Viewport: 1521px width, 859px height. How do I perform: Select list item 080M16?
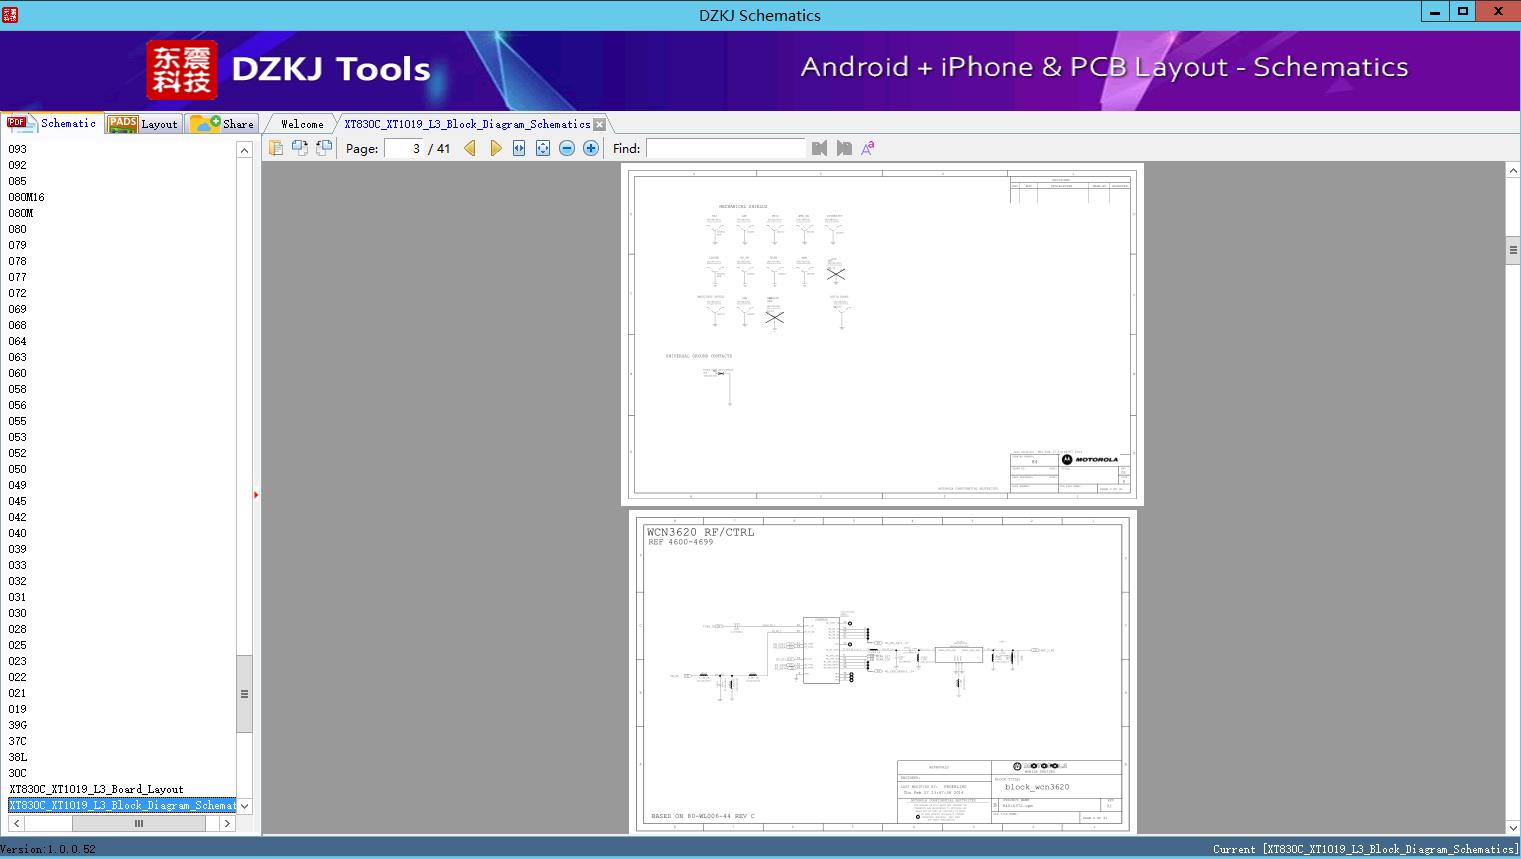(x=26, y=197)
